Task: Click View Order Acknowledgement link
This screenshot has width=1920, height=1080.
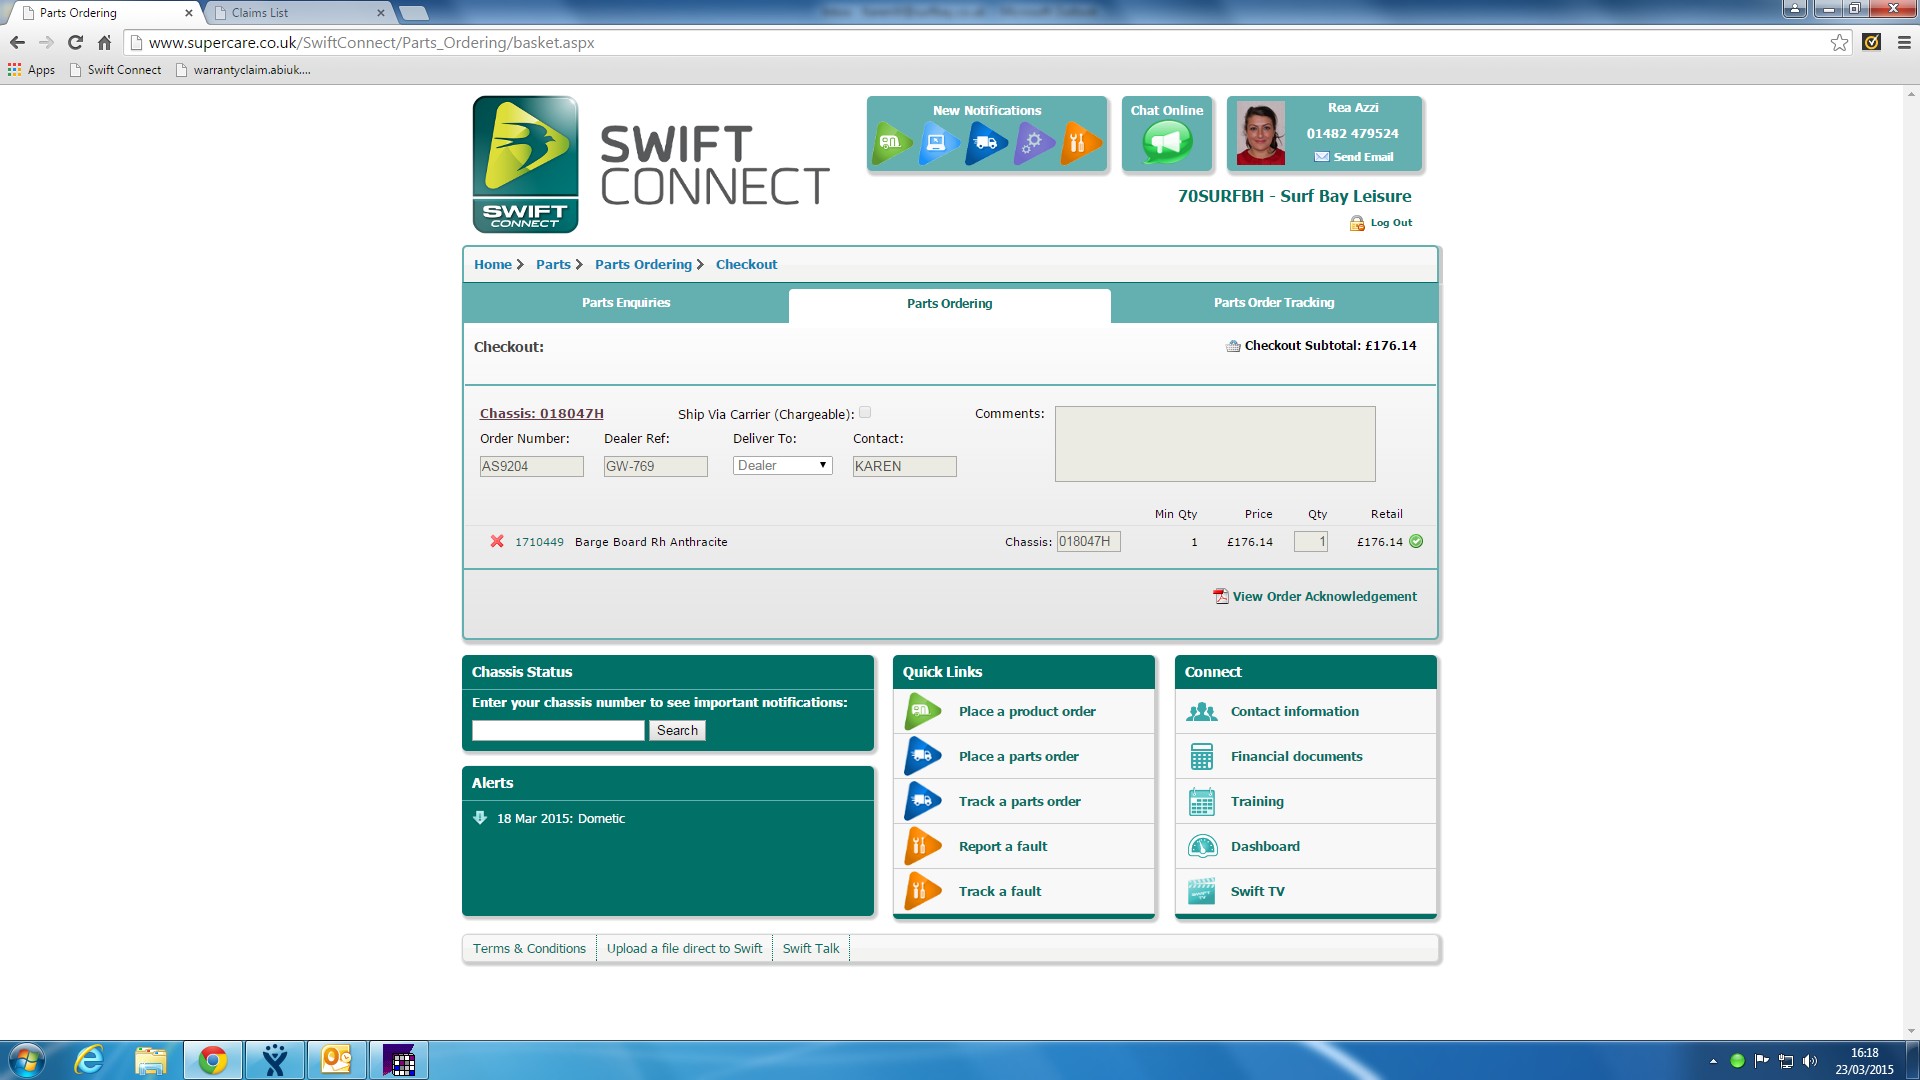Action: [1323, 596]
